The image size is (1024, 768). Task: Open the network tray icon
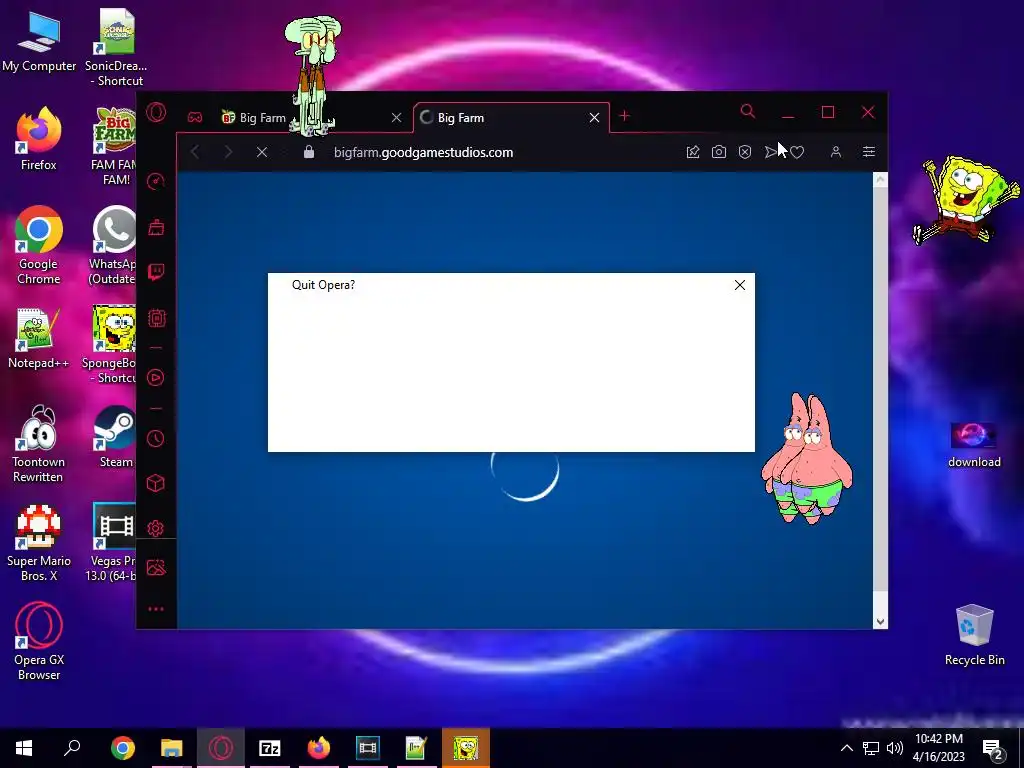tap(871, 748)
